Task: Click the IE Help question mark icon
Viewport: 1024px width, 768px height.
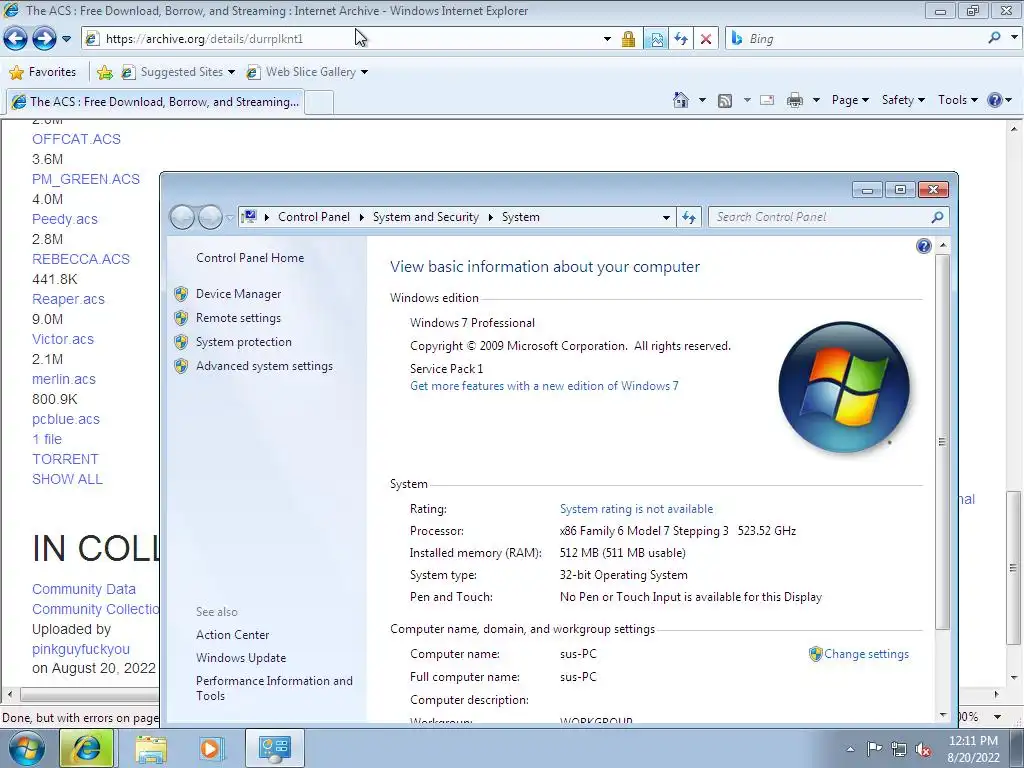Action: [995, 100]
